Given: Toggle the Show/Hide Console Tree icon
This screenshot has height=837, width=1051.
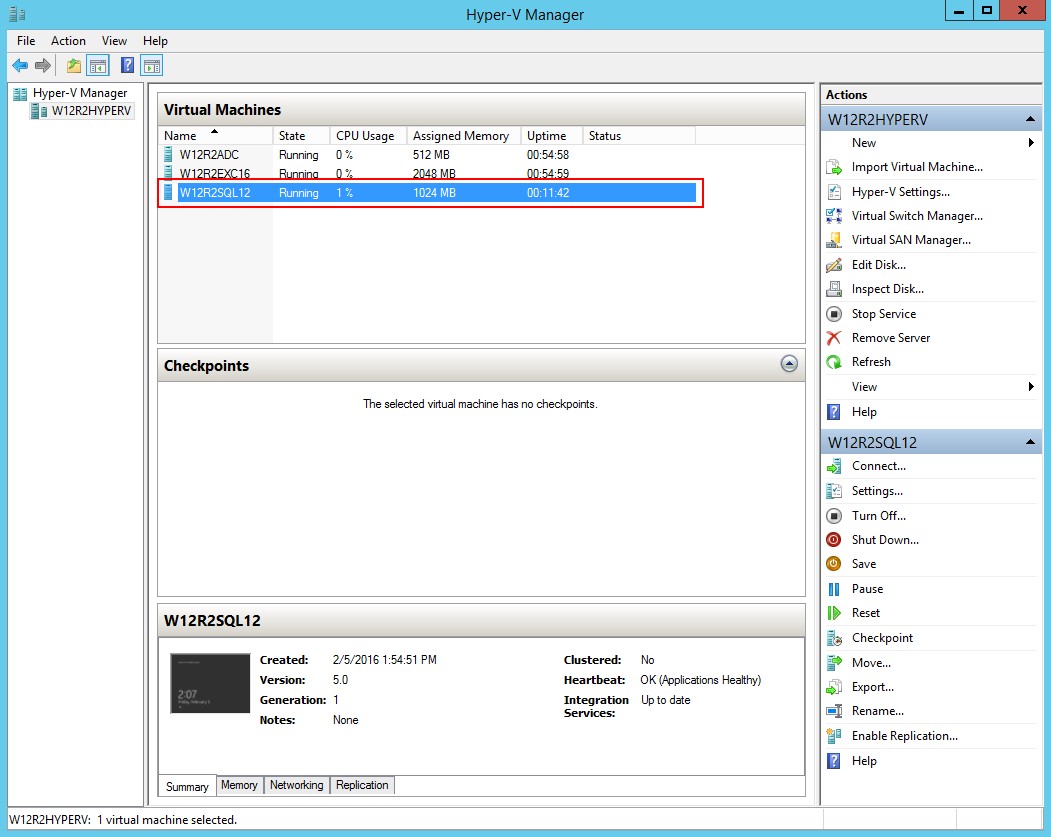Looking at the screenshot, I should click(98, 66).
